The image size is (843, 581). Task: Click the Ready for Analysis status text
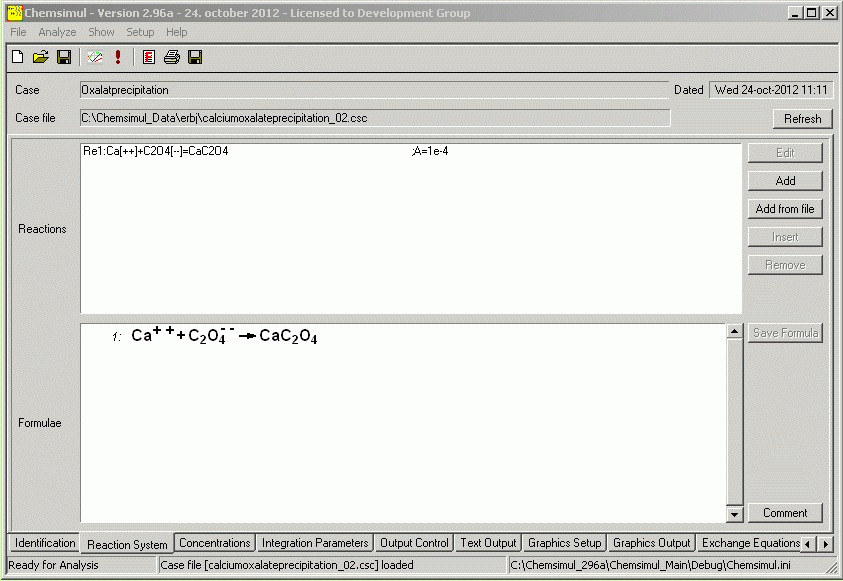[53, 565]
